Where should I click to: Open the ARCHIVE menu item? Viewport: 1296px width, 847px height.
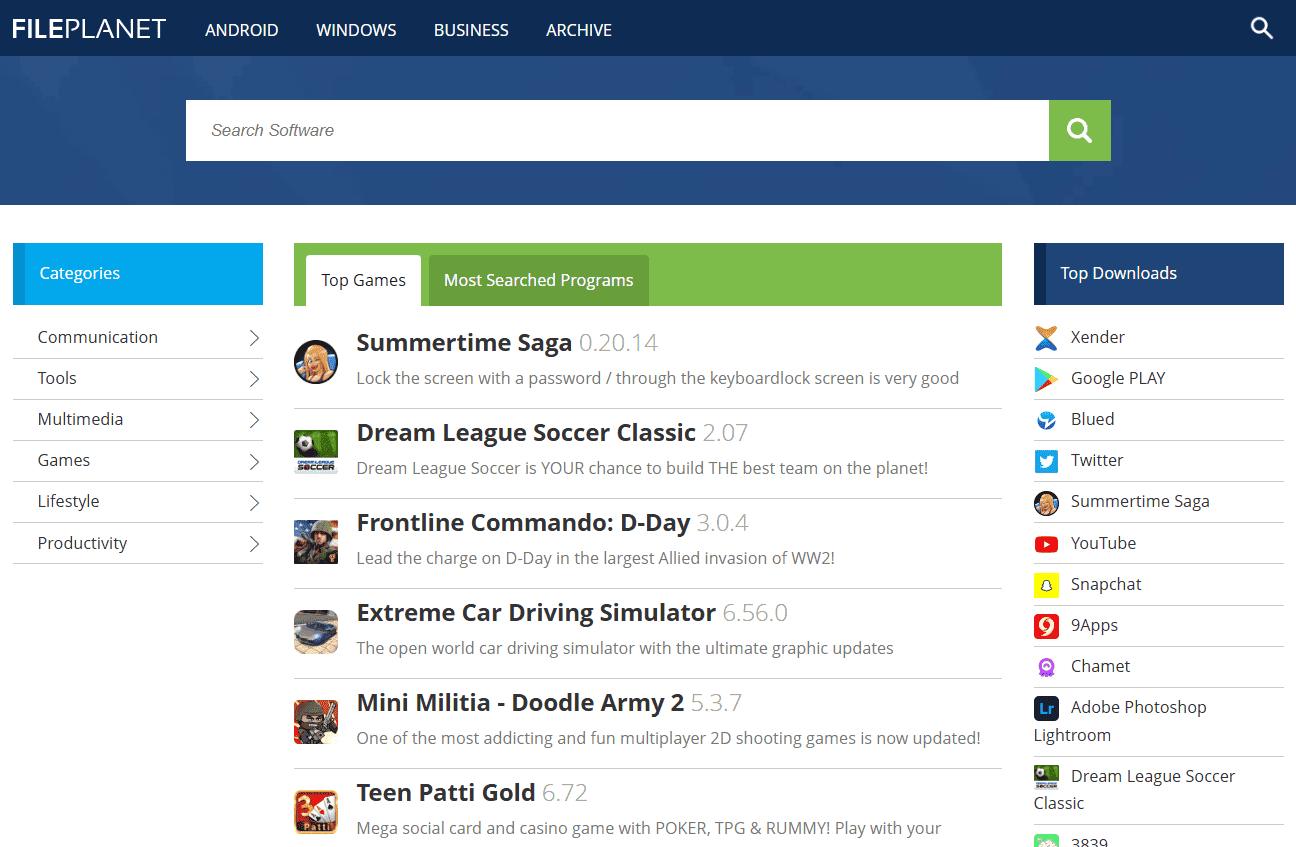tap(578, 30)
